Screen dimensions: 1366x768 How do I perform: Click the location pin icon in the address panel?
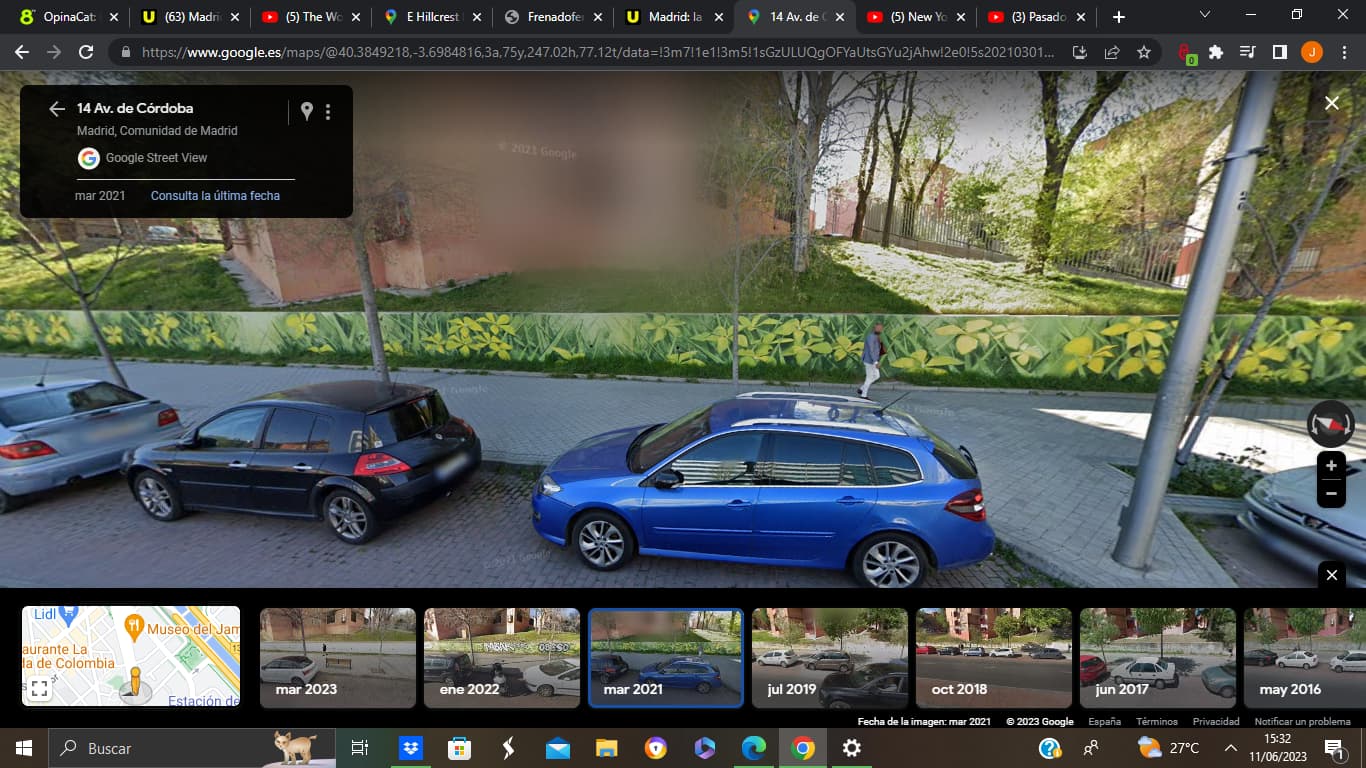pyautogui.click(x=307, y=111)
